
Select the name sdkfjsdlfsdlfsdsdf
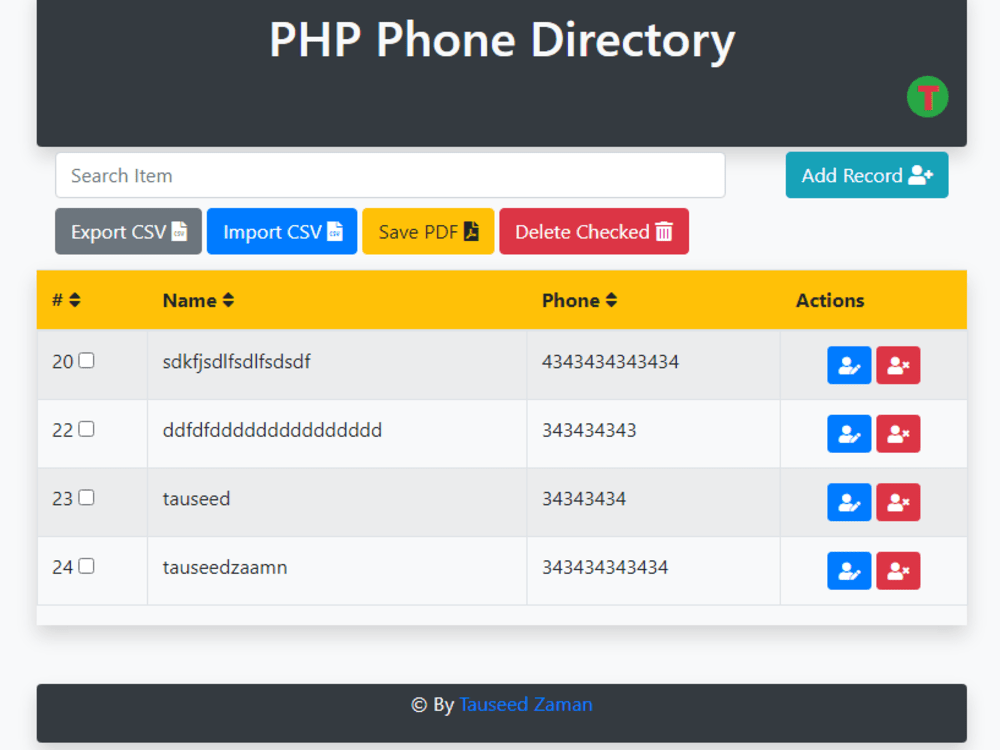click(x=236, y=362)
